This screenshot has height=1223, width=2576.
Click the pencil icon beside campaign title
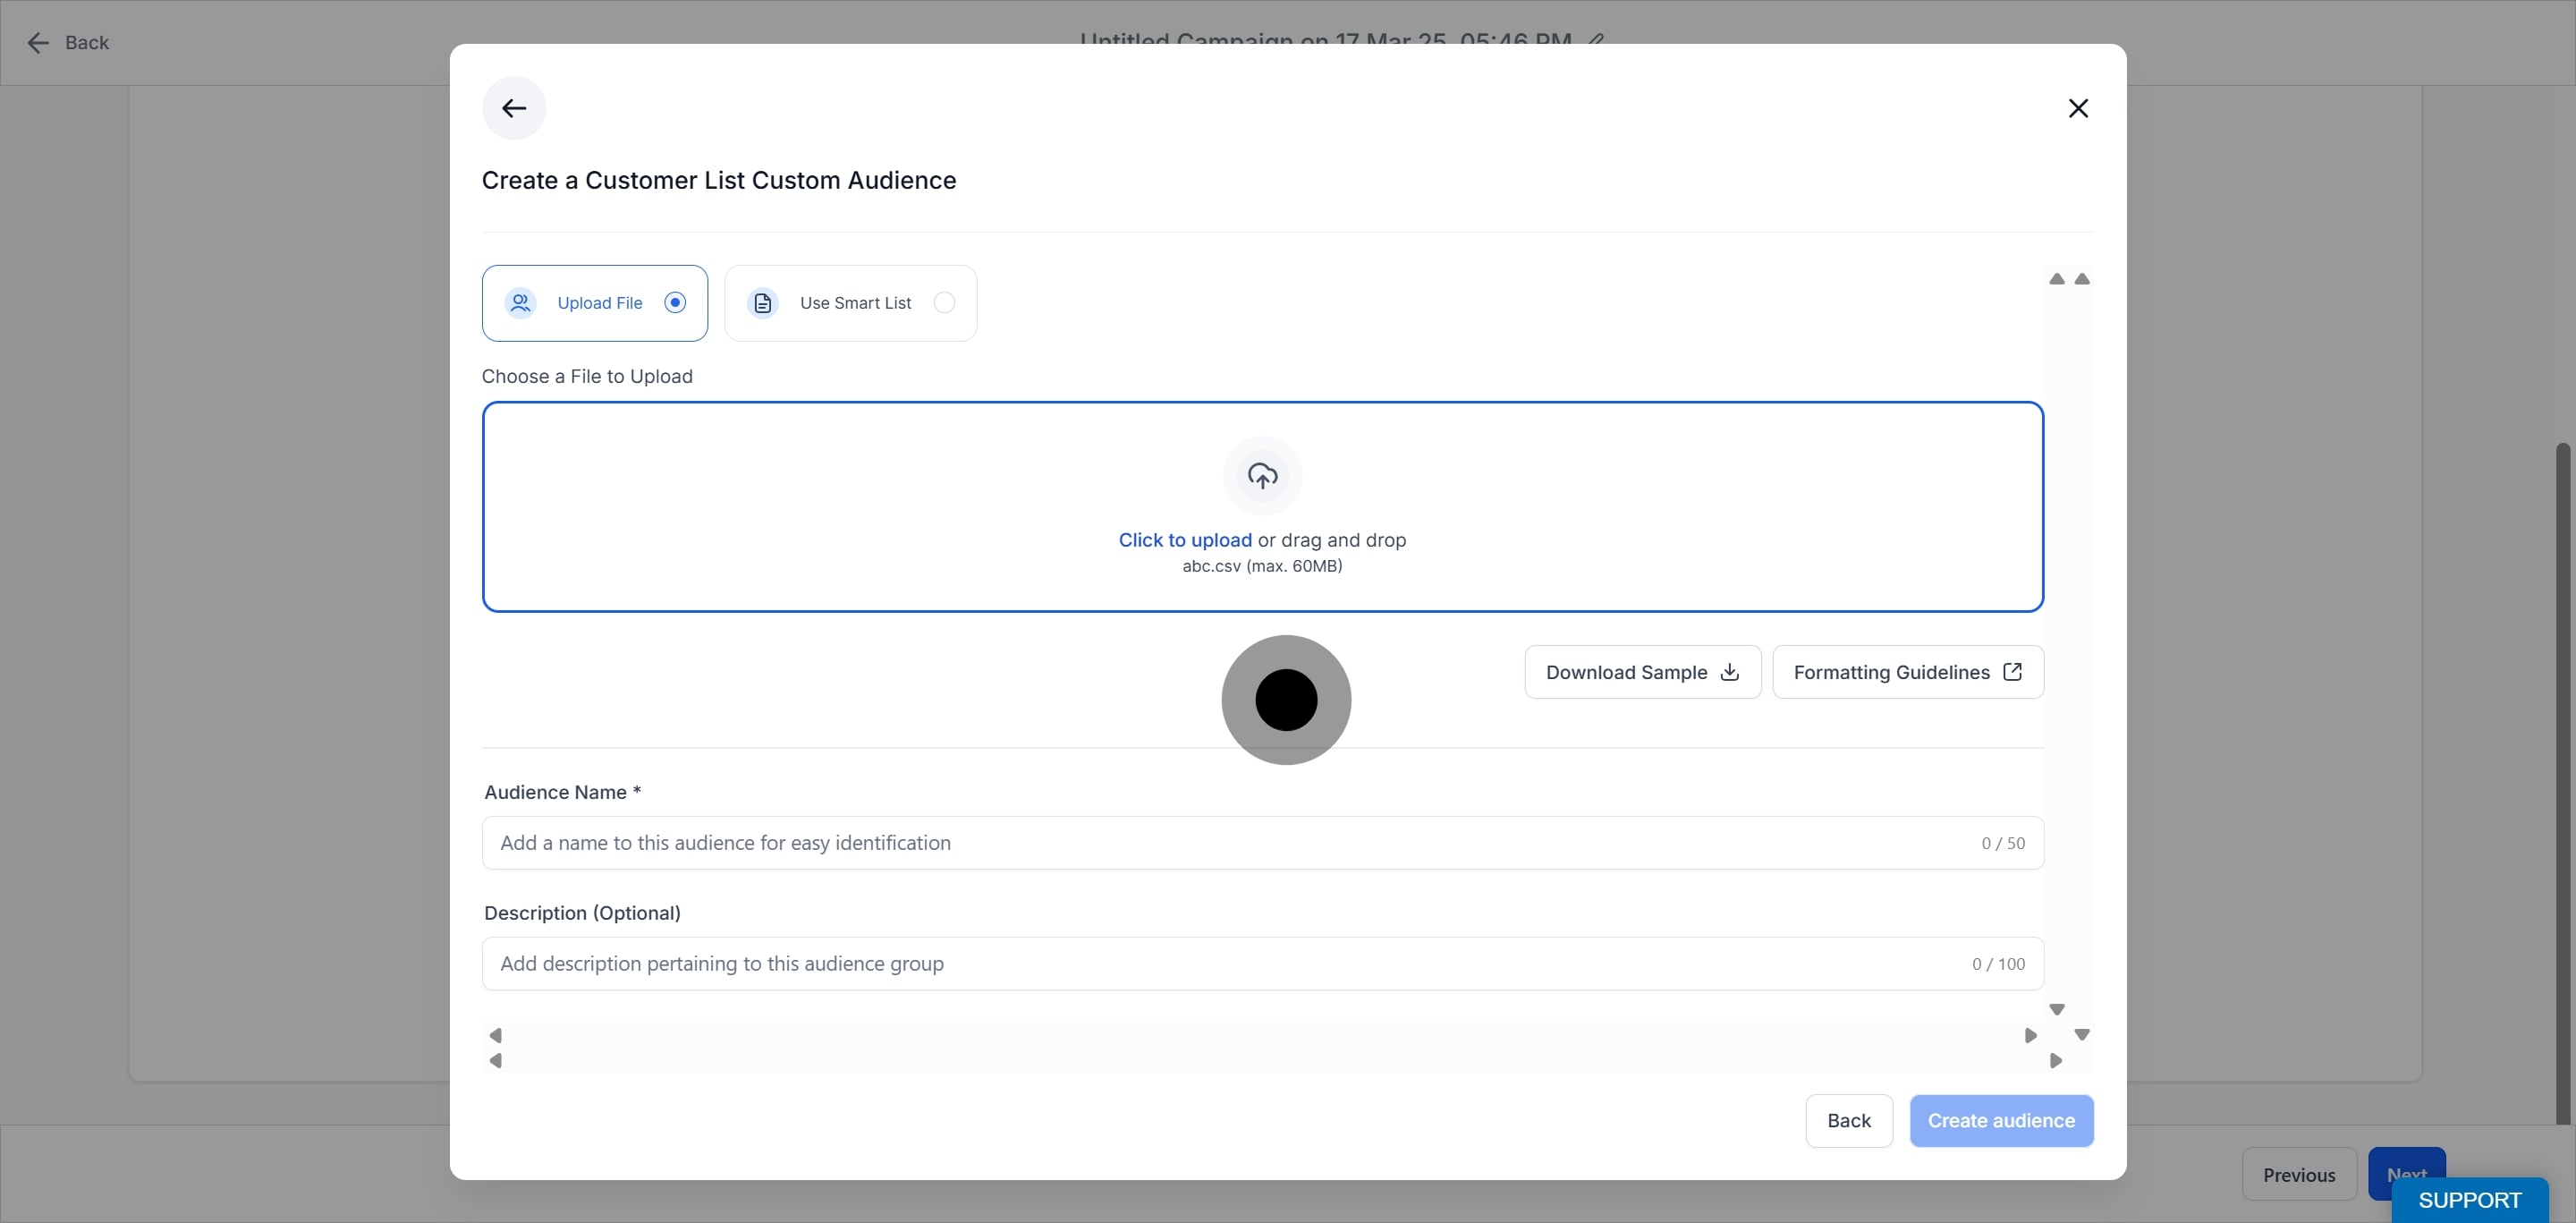[1596, 40]
